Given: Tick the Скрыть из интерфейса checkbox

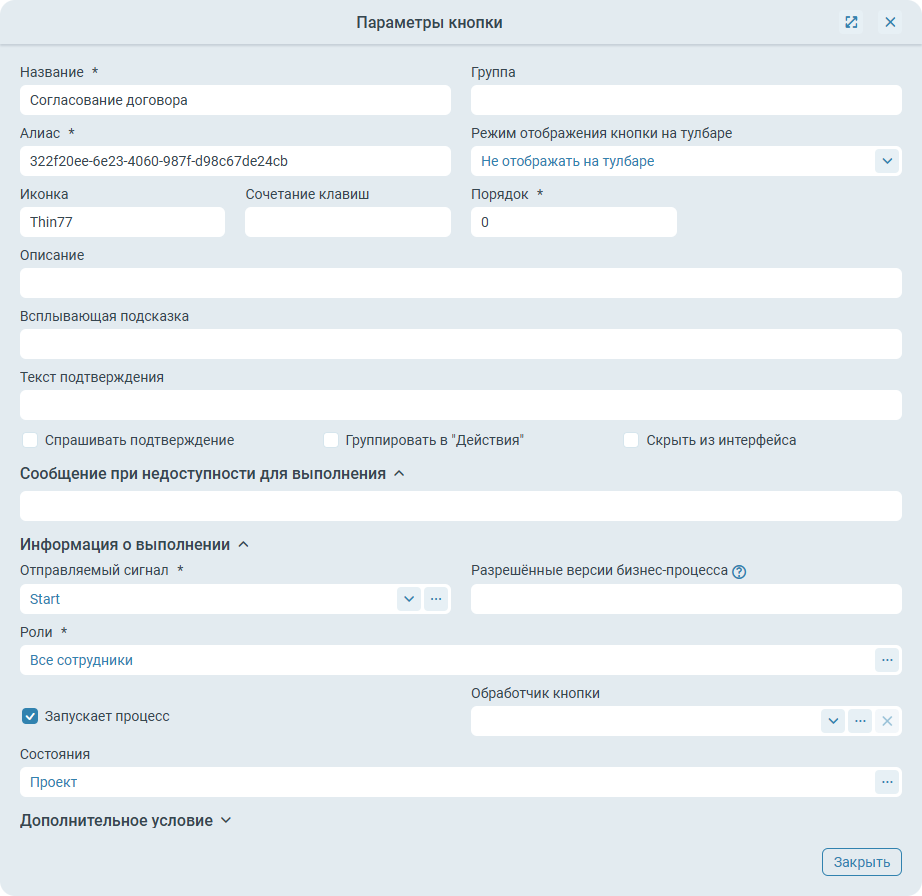Looking at the screenshot, I should 631,440.
